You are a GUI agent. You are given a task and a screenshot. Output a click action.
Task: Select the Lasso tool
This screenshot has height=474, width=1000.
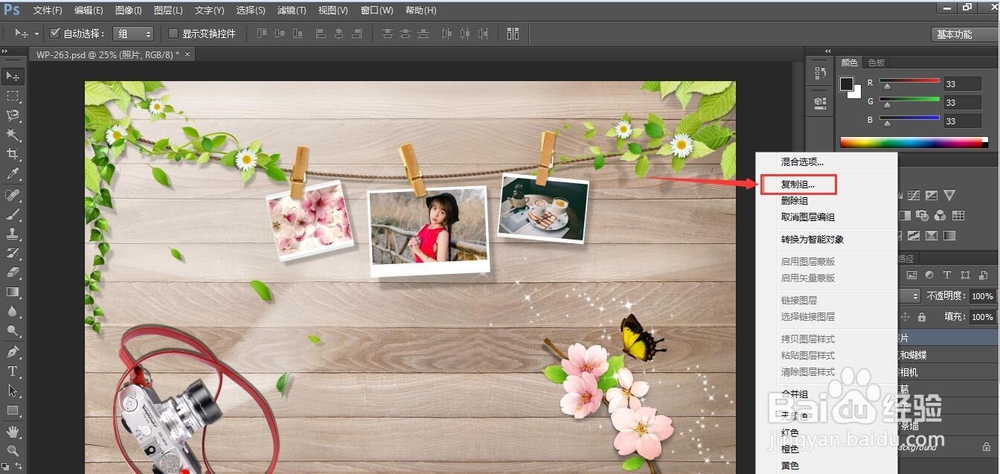click(13, 115)
